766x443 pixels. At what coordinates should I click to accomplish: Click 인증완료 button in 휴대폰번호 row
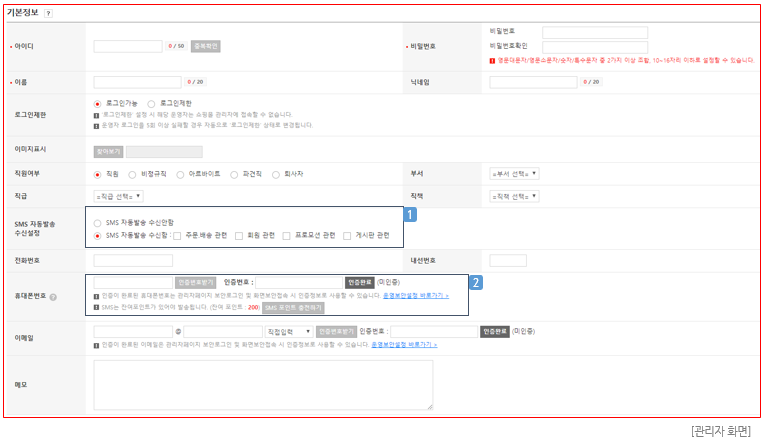[x=360, y=283]
